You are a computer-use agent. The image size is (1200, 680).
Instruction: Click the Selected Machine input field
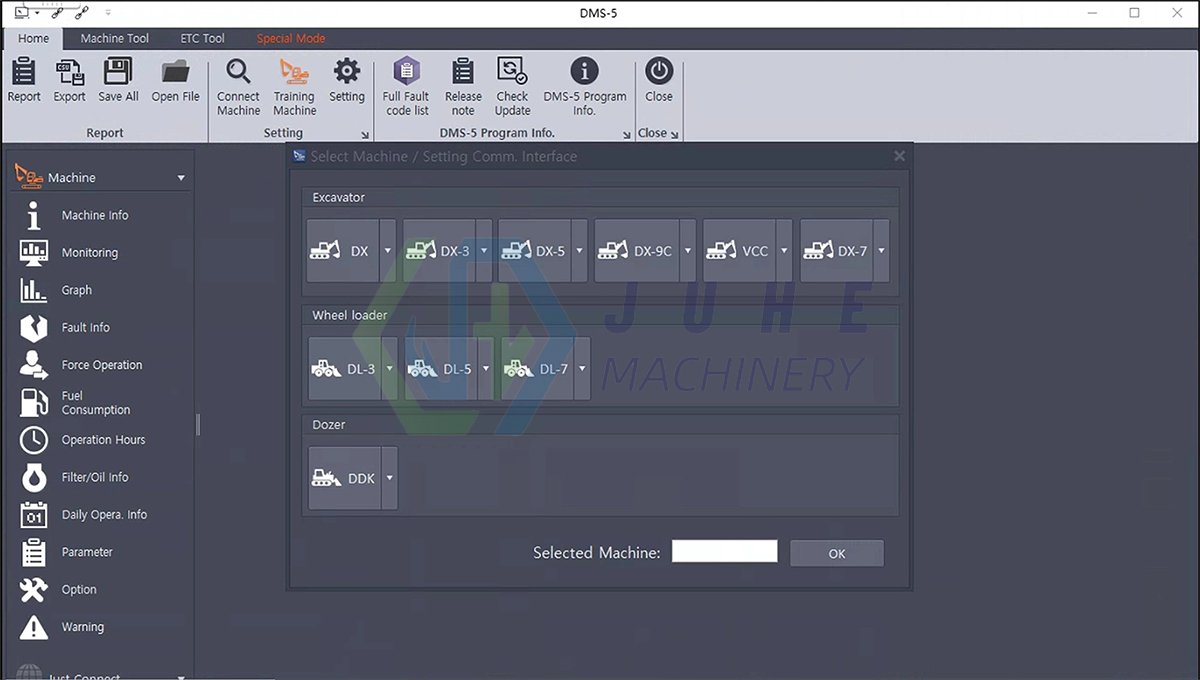[724, 551]
